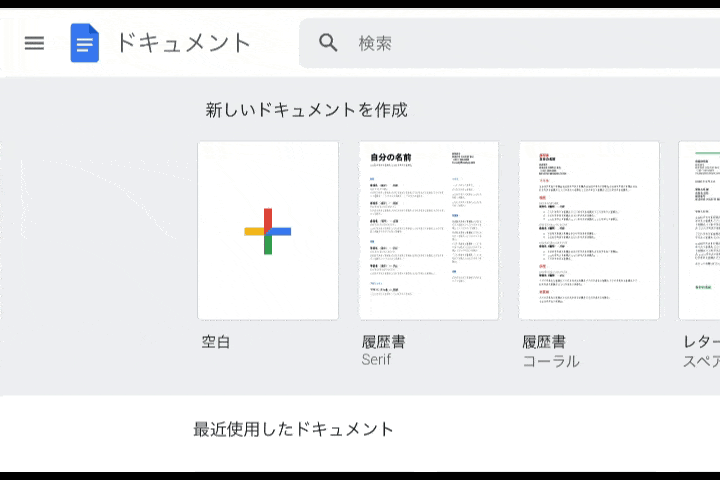Click the 新しいドキュメントを作成 heading
This screenshot has width=720, height=480.
click(306, 110)
